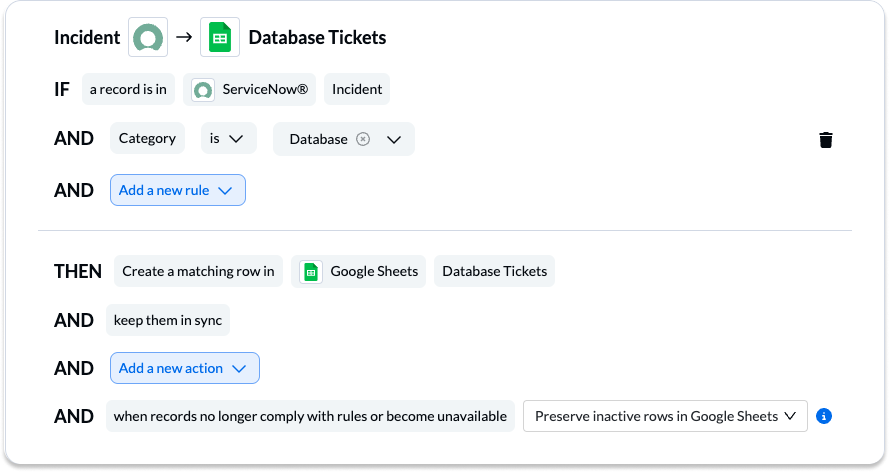Click the Database Tickets sheet chip
The width and height of the screenshot is (889, 472).
click(494, 271)
